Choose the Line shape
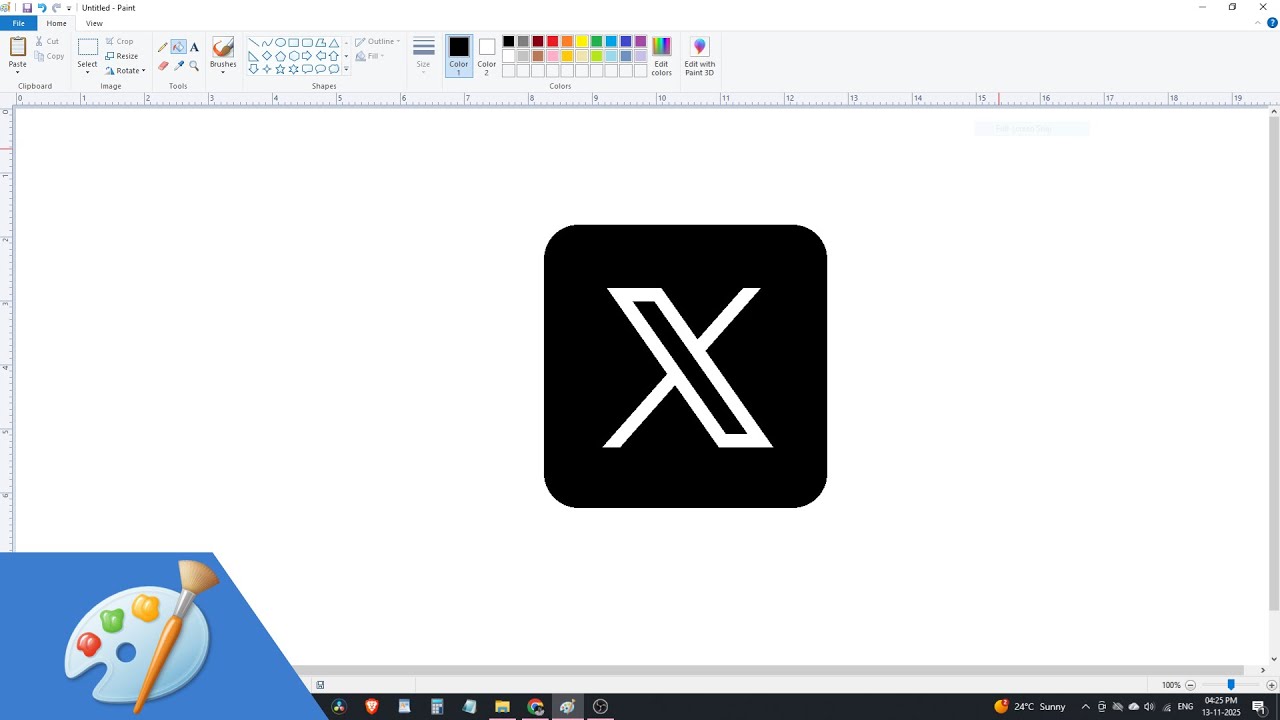1280x720 pixels. (x=253, y=43)
